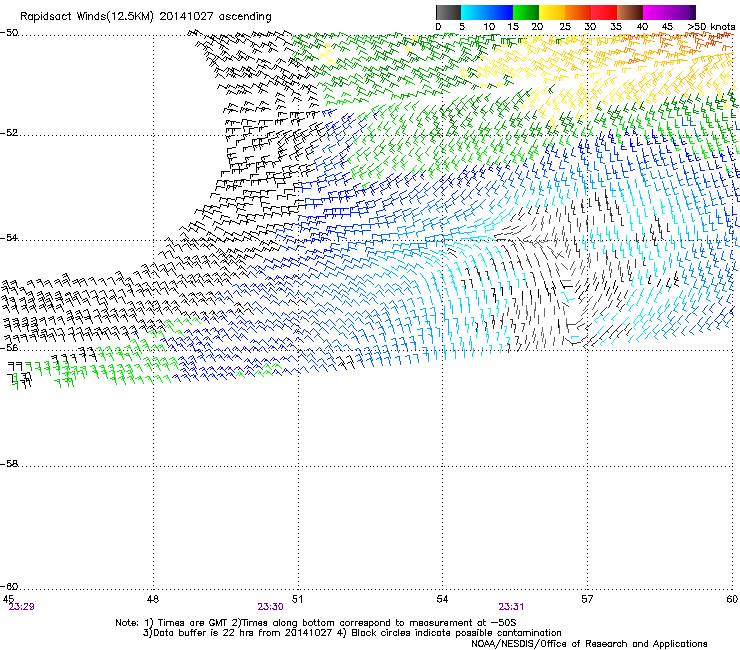The height and width of the screenshot is (650, 740).
Task: Click the legend scale label "35"
Action: pyautogui.click(x=616, y=27)
